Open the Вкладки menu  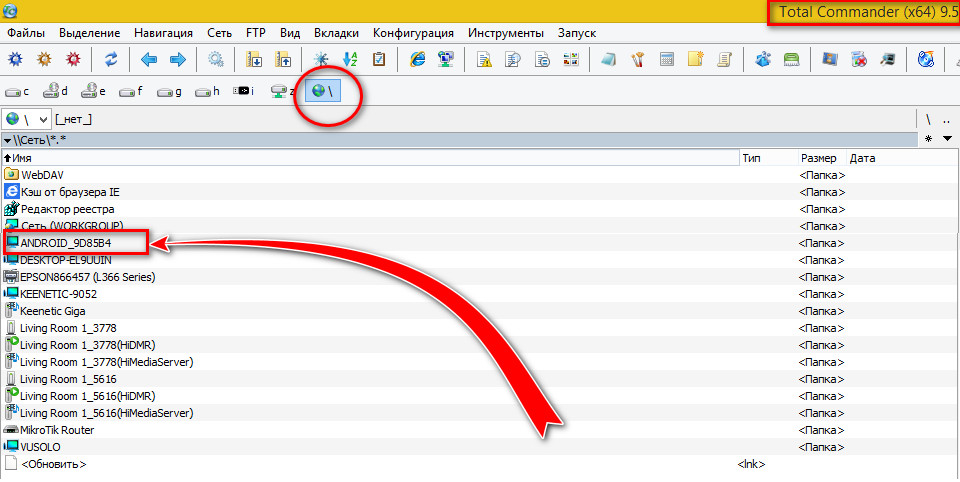click(x=336, y=33)
